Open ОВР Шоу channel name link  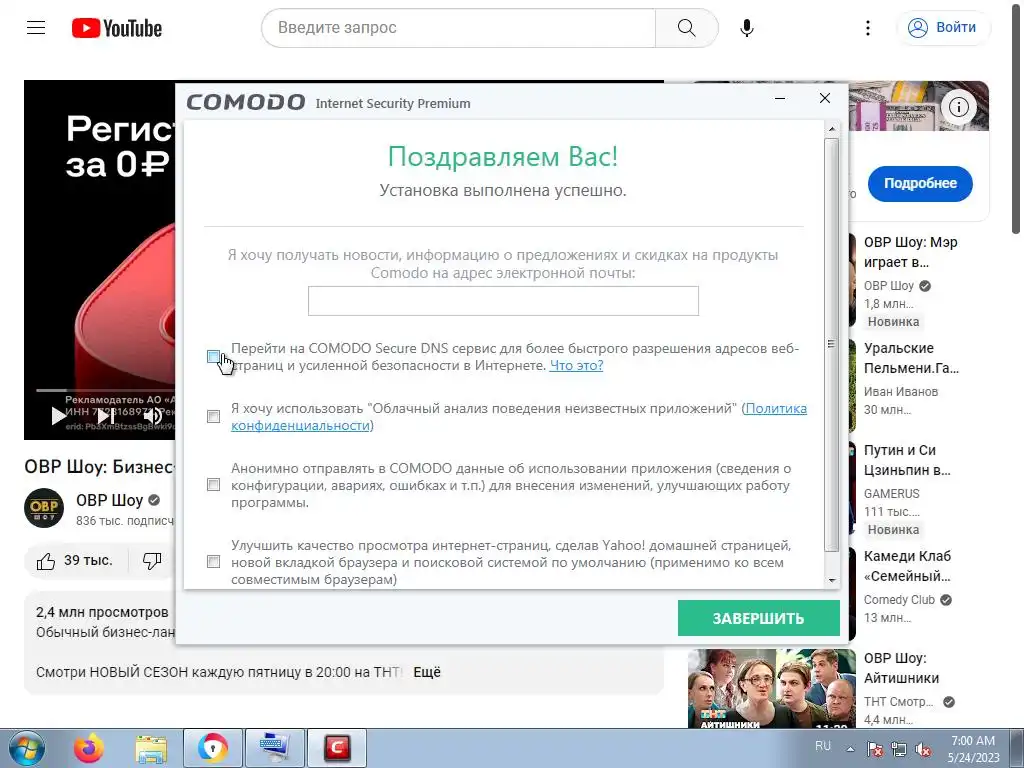coord(109,500)
